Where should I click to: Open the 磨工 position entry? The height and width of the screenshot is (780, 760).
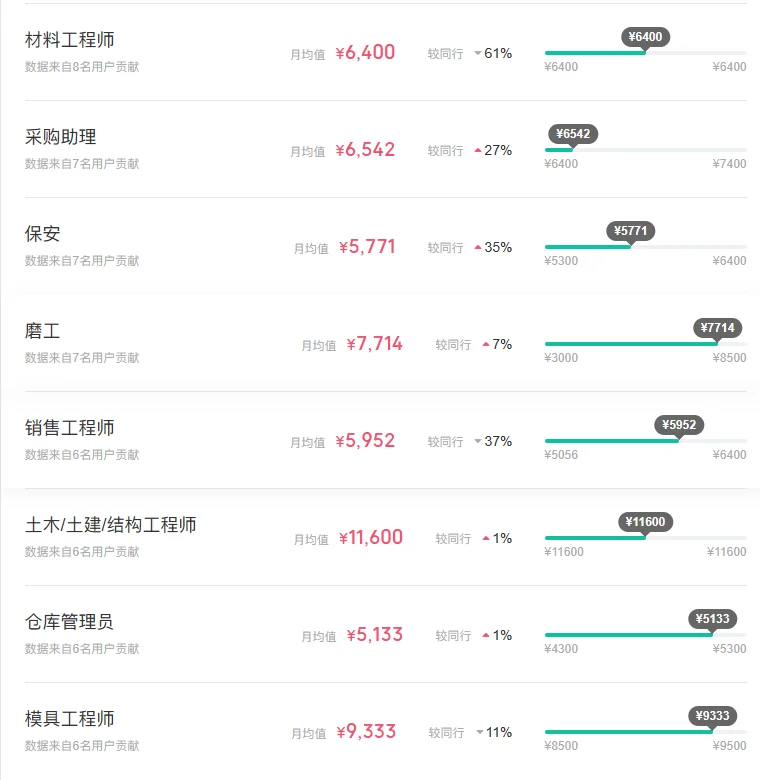[x=43, y=331]
